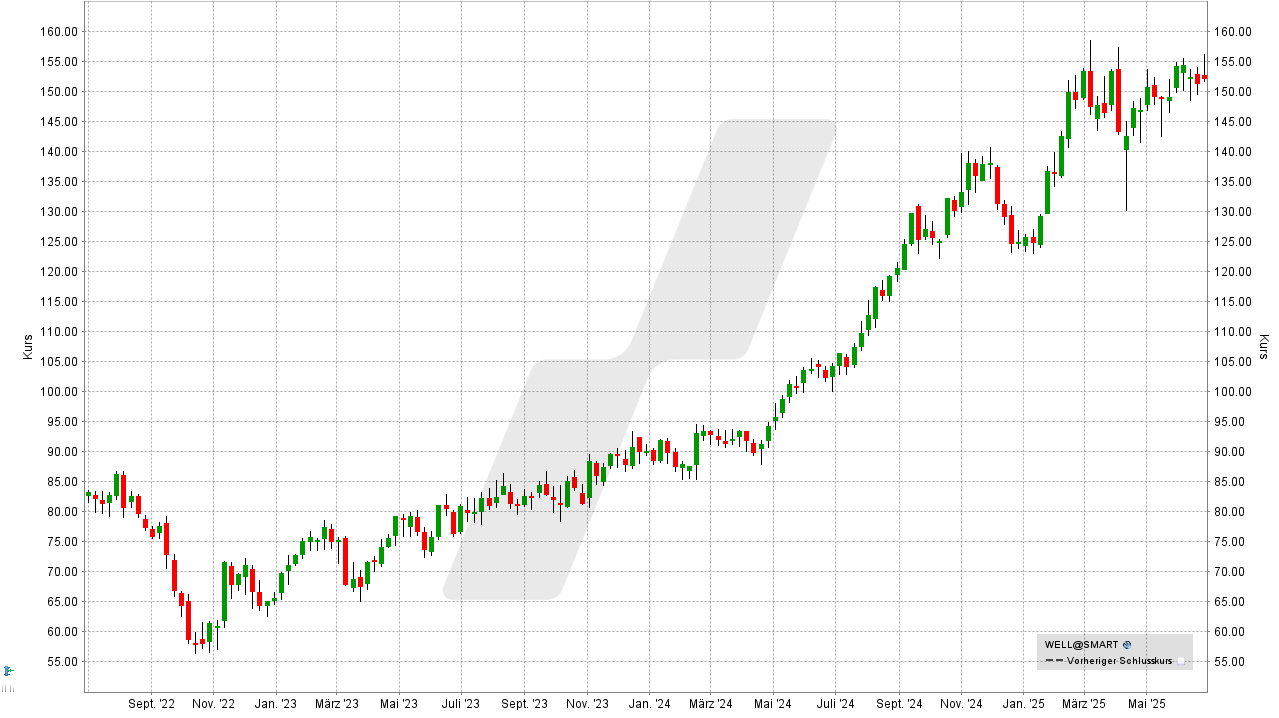Click the Nov. '22 date label
This screenshot has height=718, width=1279.
[213, 704]
